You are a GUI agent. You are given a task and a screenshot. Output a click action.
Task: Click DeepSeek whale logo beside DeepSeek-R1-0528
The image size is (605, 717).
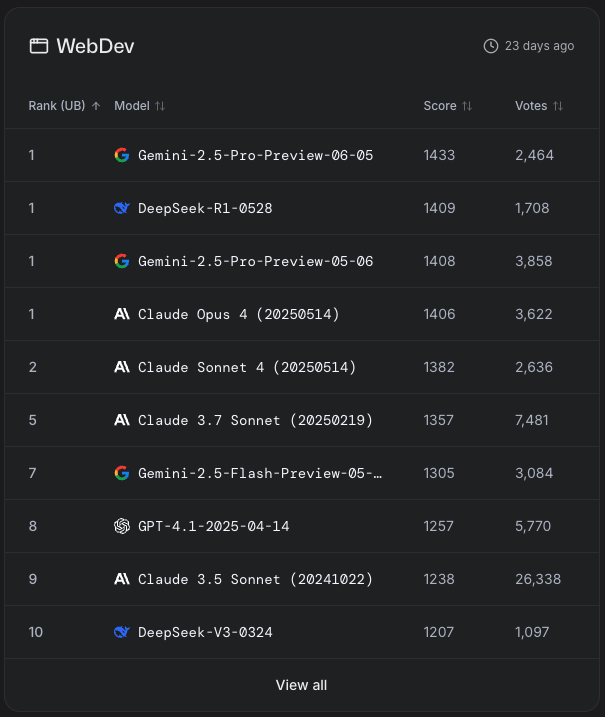click(x=122, y=208)
